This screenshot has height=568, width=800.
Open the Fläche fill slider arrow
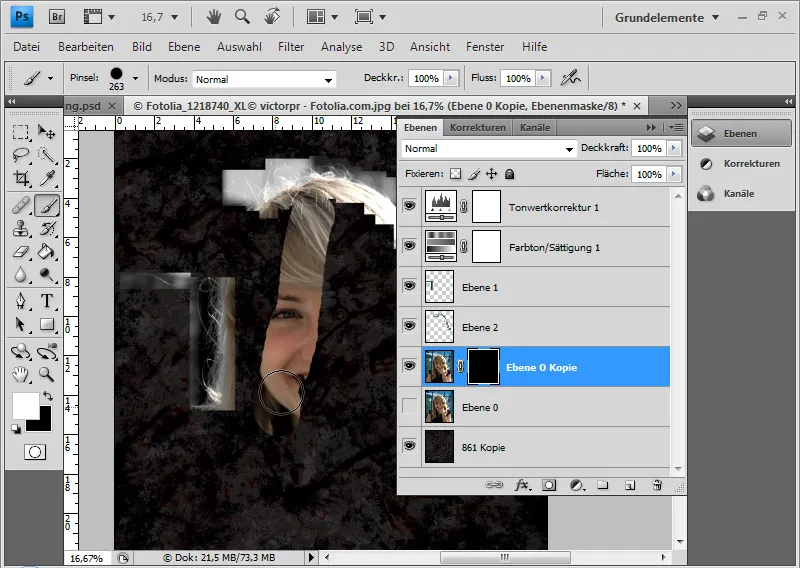(x=674, y=174)
